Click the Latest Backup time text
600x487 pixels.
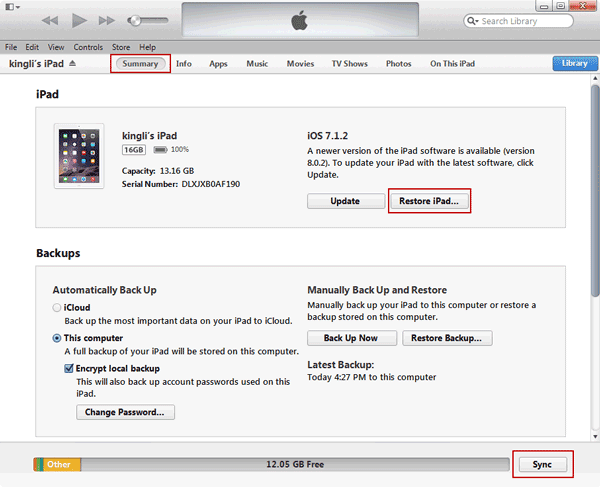371,377
